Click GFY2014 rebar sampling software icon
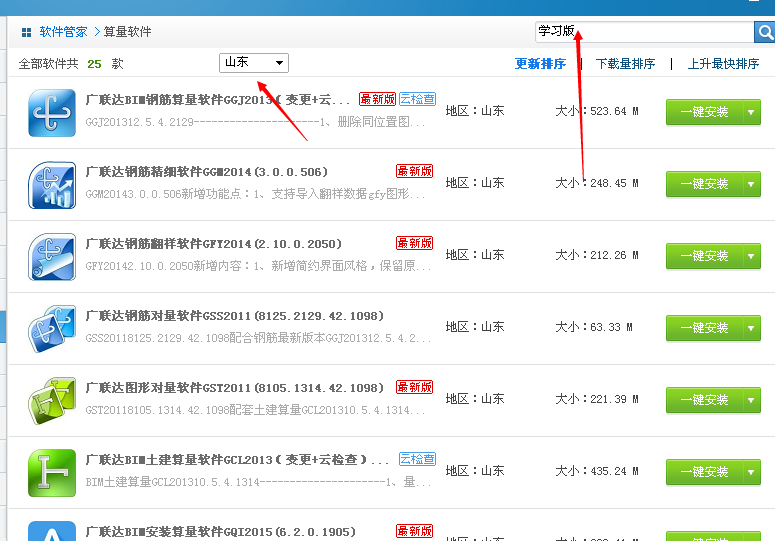The width and height of the screenshot is (775, 541). click(52, 257)
